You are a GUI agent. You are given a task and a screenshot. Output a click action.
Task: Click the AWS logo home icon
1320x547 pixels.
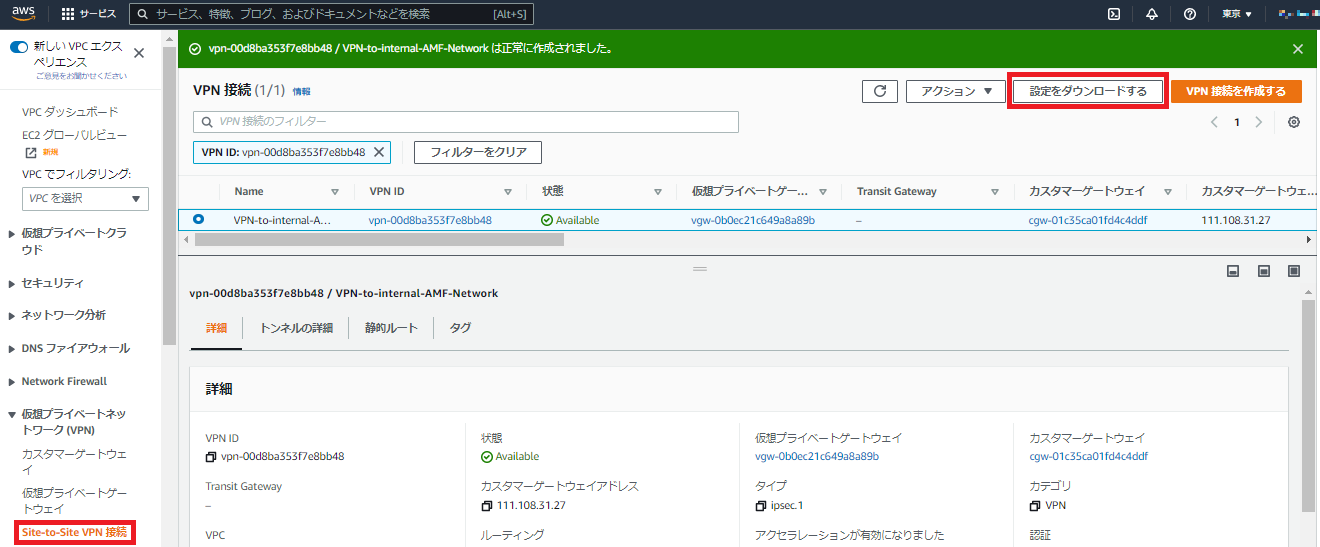pos(24,14)
